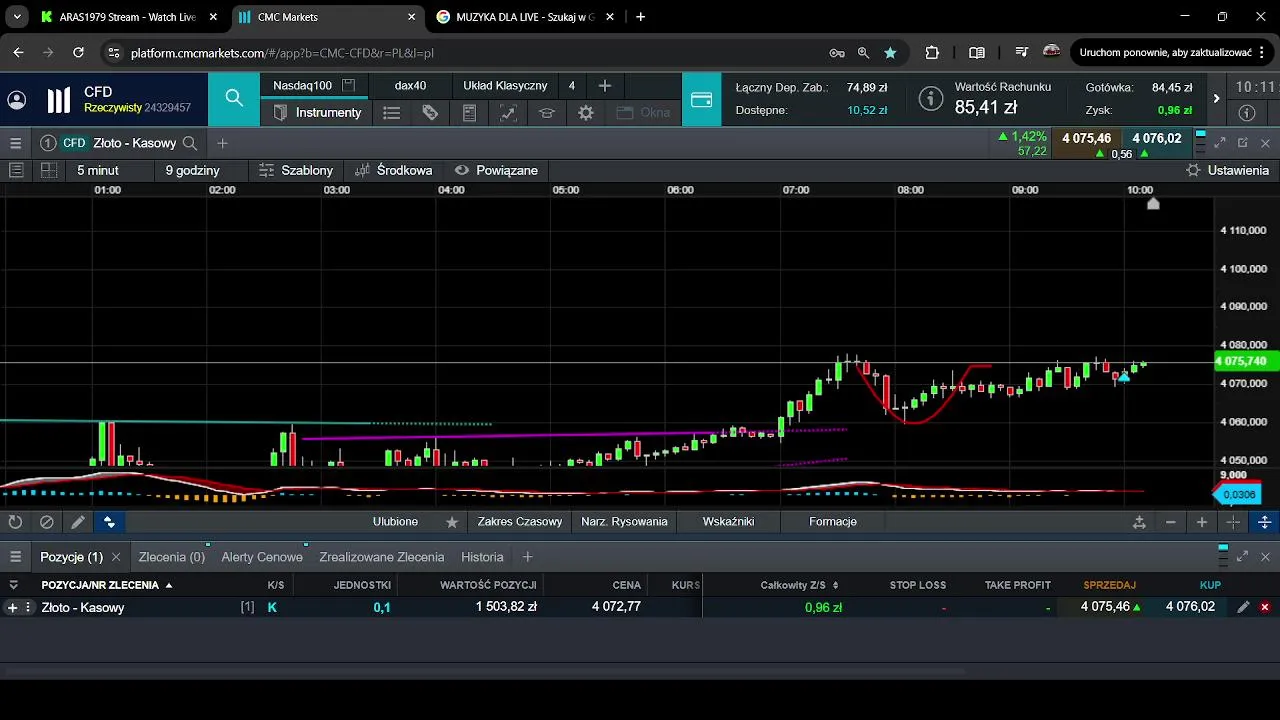Open the education graduation cap icon
Screen dimensions: 1280x720
pyautogui.click(x=547, y=113)
